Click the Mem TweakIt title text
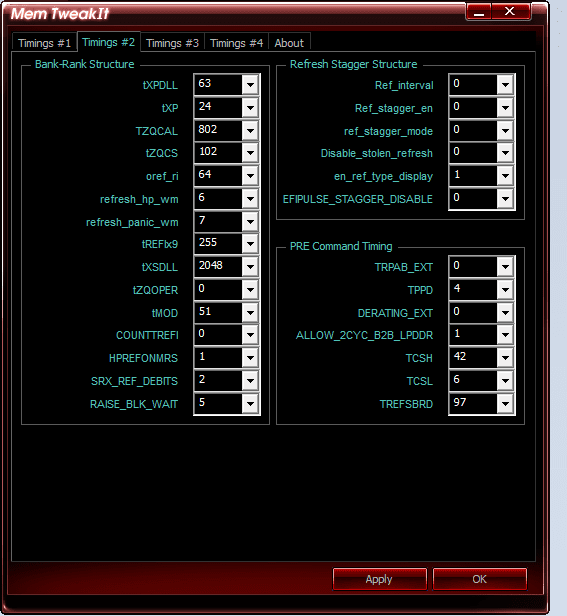 pos(60,13)
